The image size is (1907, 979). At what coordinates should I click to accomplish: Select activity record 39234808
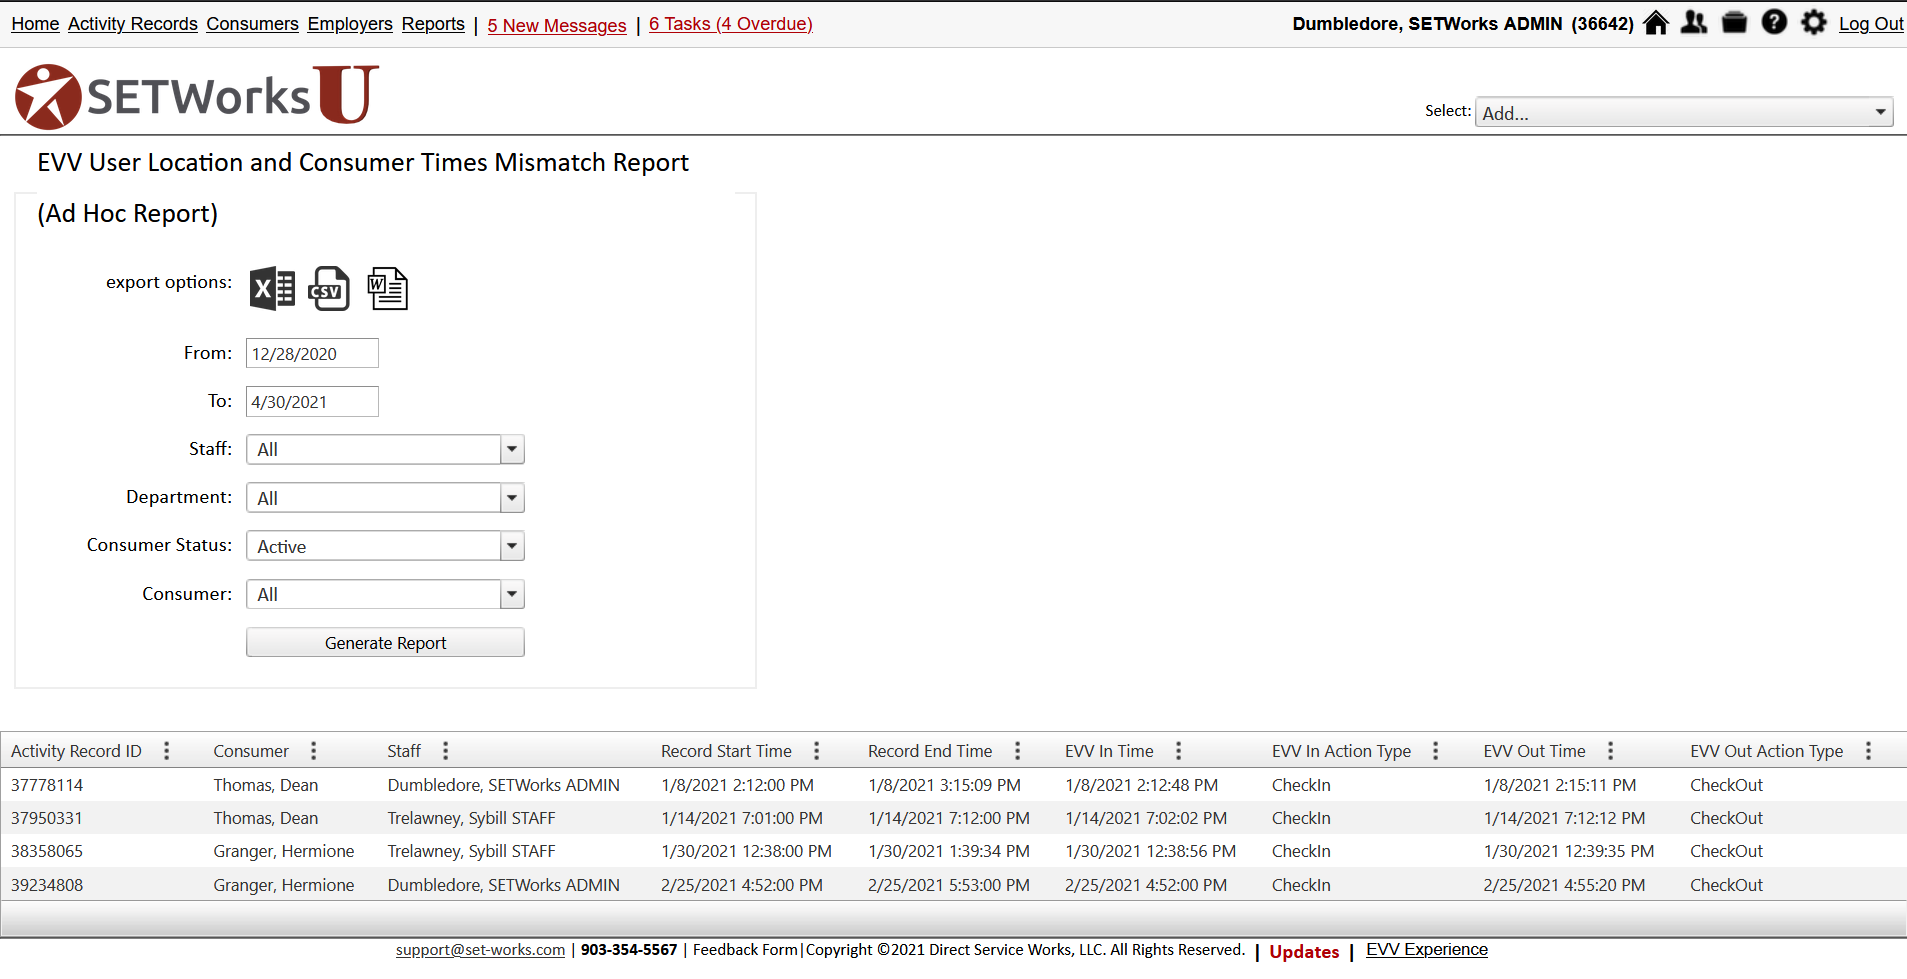click(x=47, y=886)
